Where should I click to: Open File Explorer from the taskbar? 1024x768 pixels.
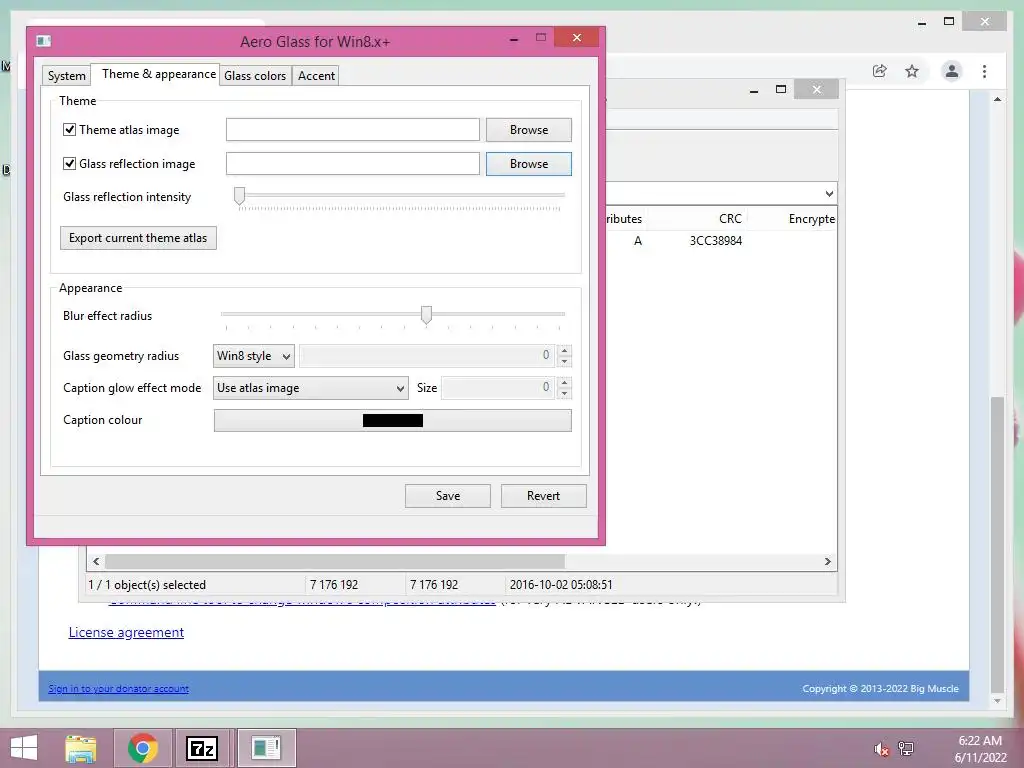point(81,748)
